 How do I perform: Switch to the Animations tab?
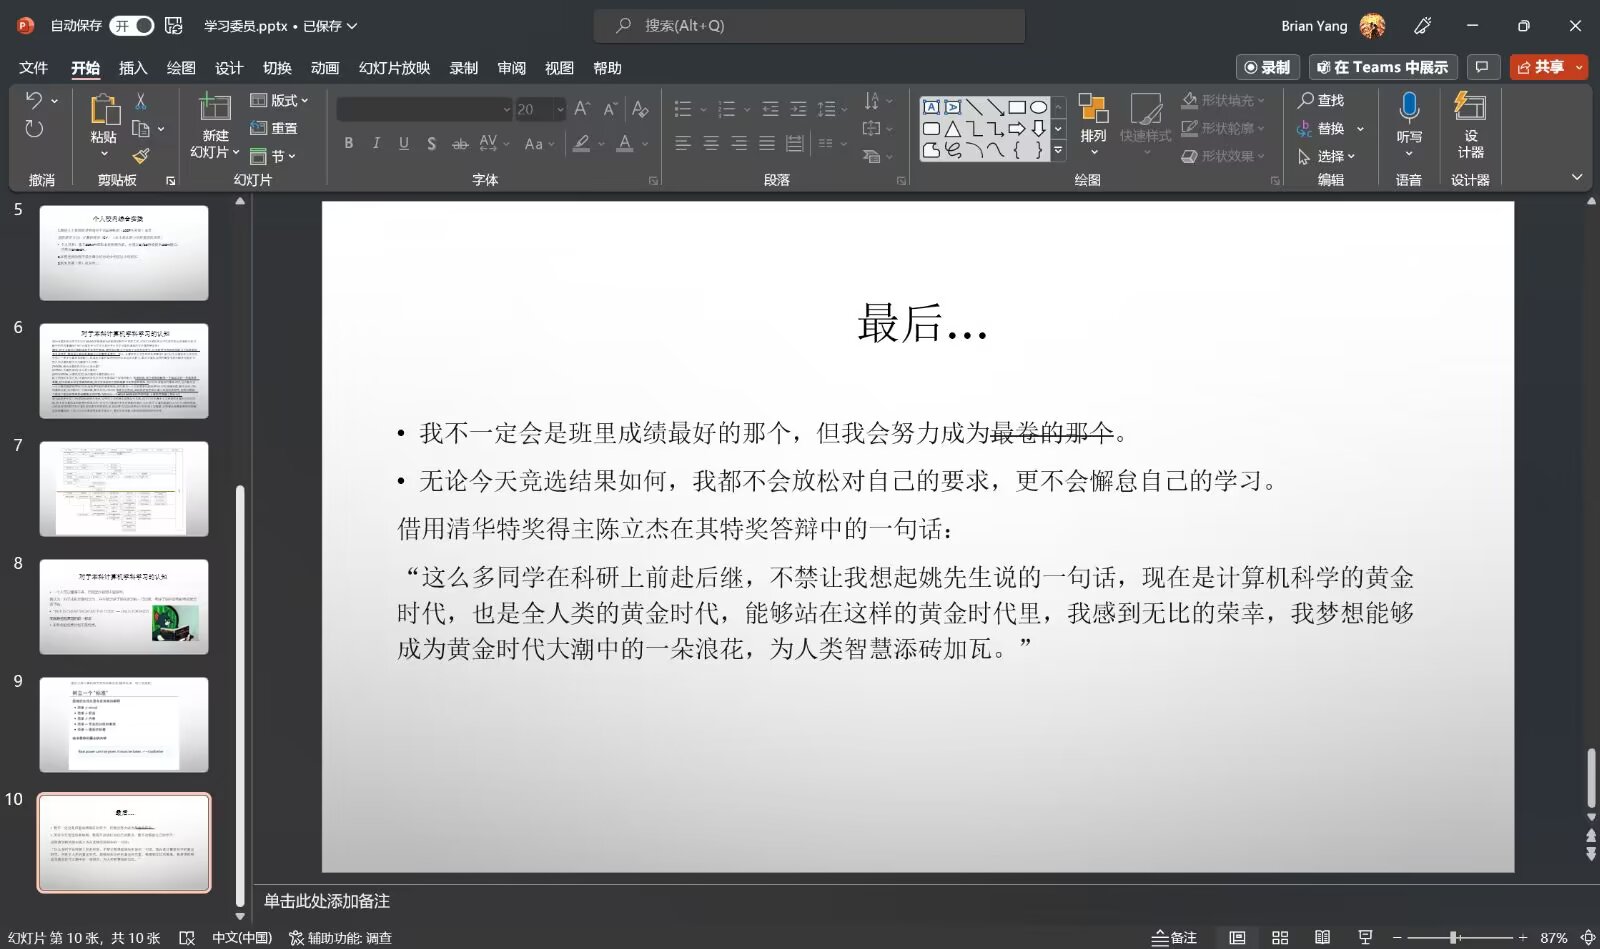pyautogui.click(x=325, y=68)
